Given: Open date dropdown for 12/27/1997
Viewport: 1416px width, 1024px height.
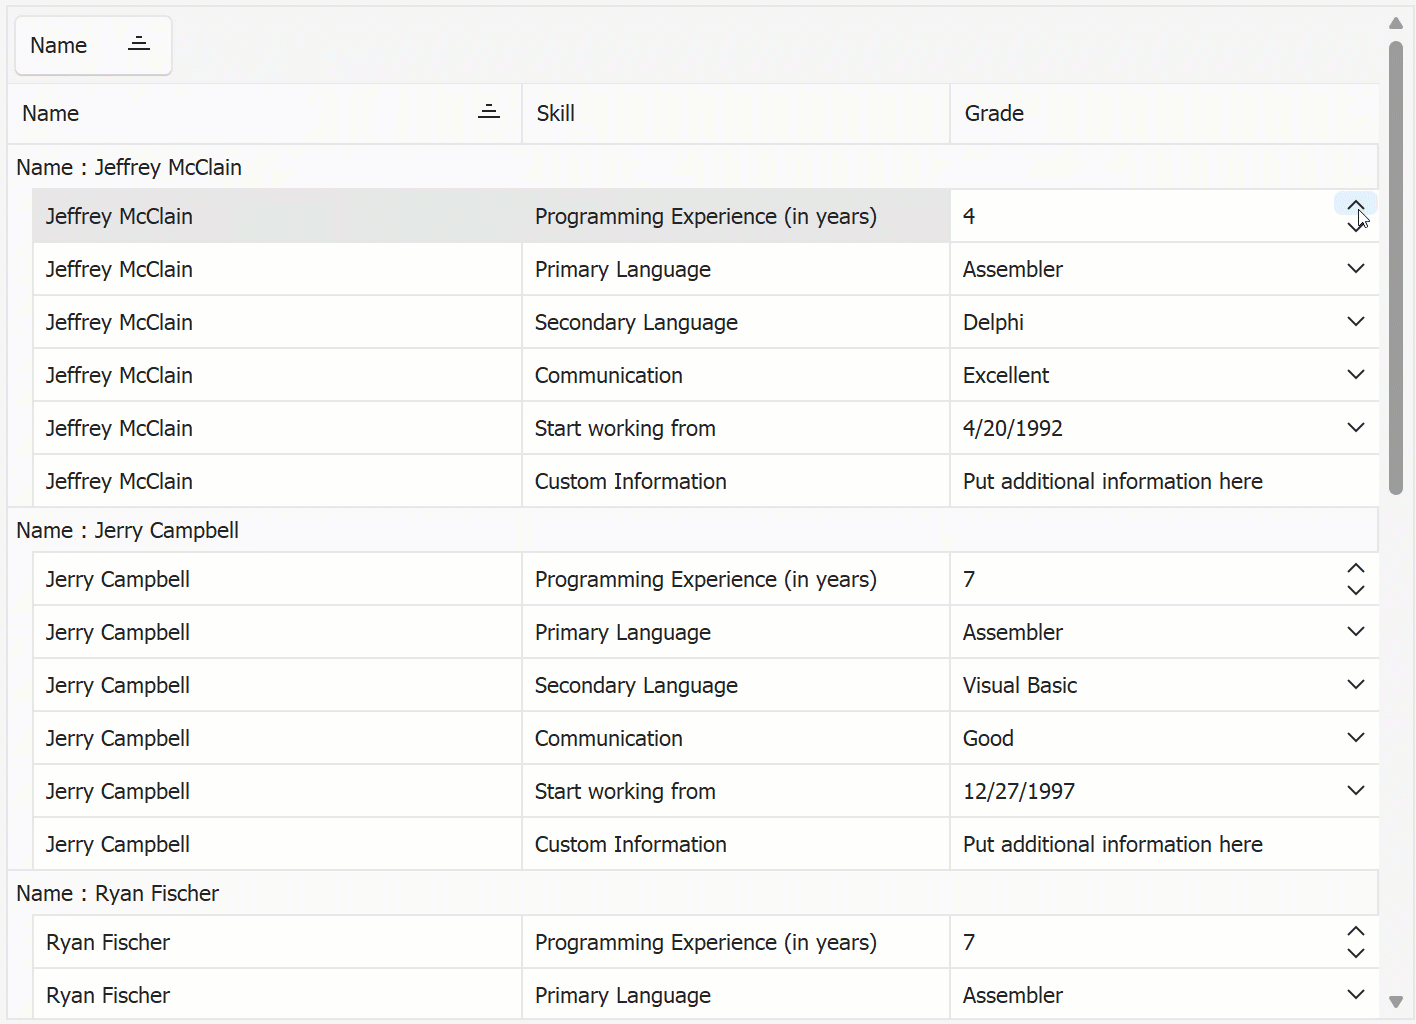Looking at the screenshot, I should (1355, 791).
